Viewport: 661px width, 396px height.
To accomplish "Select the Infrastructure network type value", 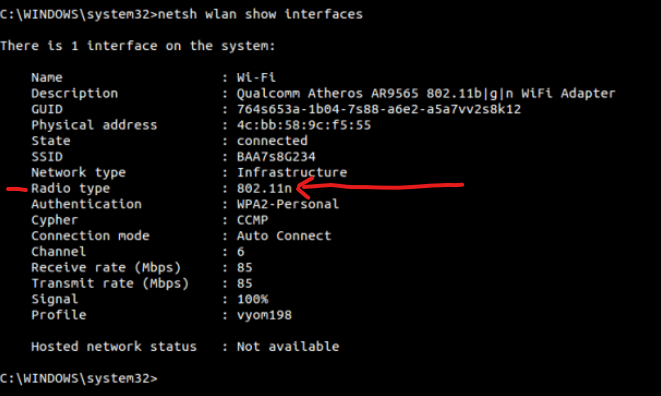I will pyautogui.click(x=292, y=172).
